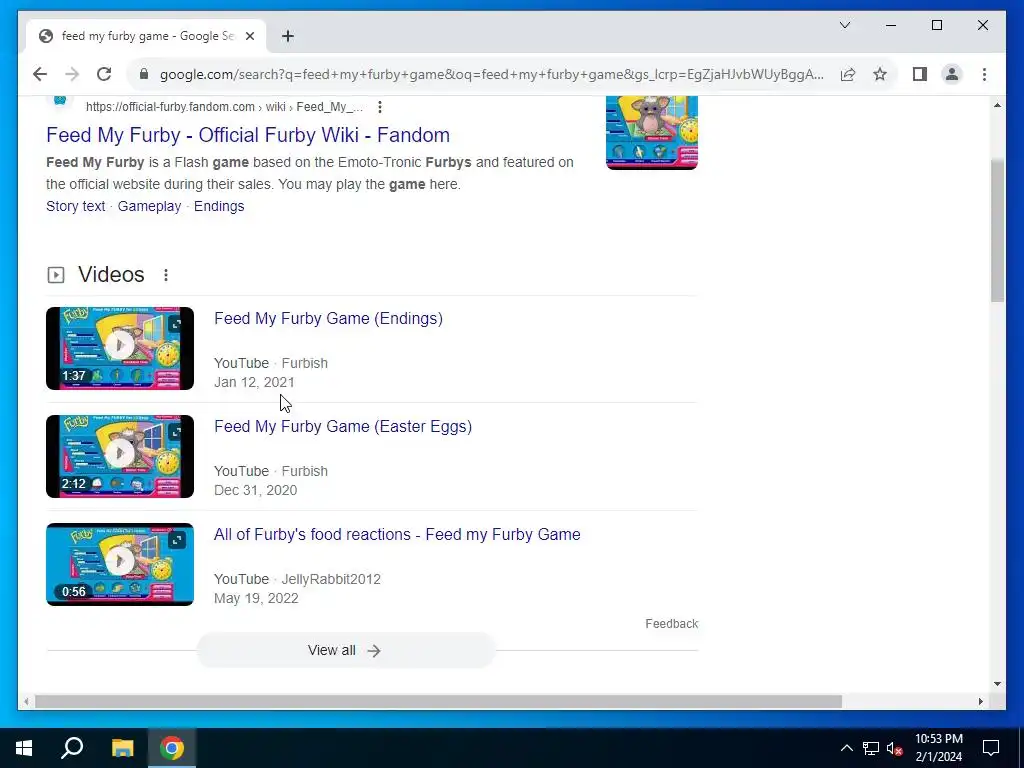Open File Explorer from the taskbar
The width and height of the screenshot is (1024, 768).
(122, 748)
